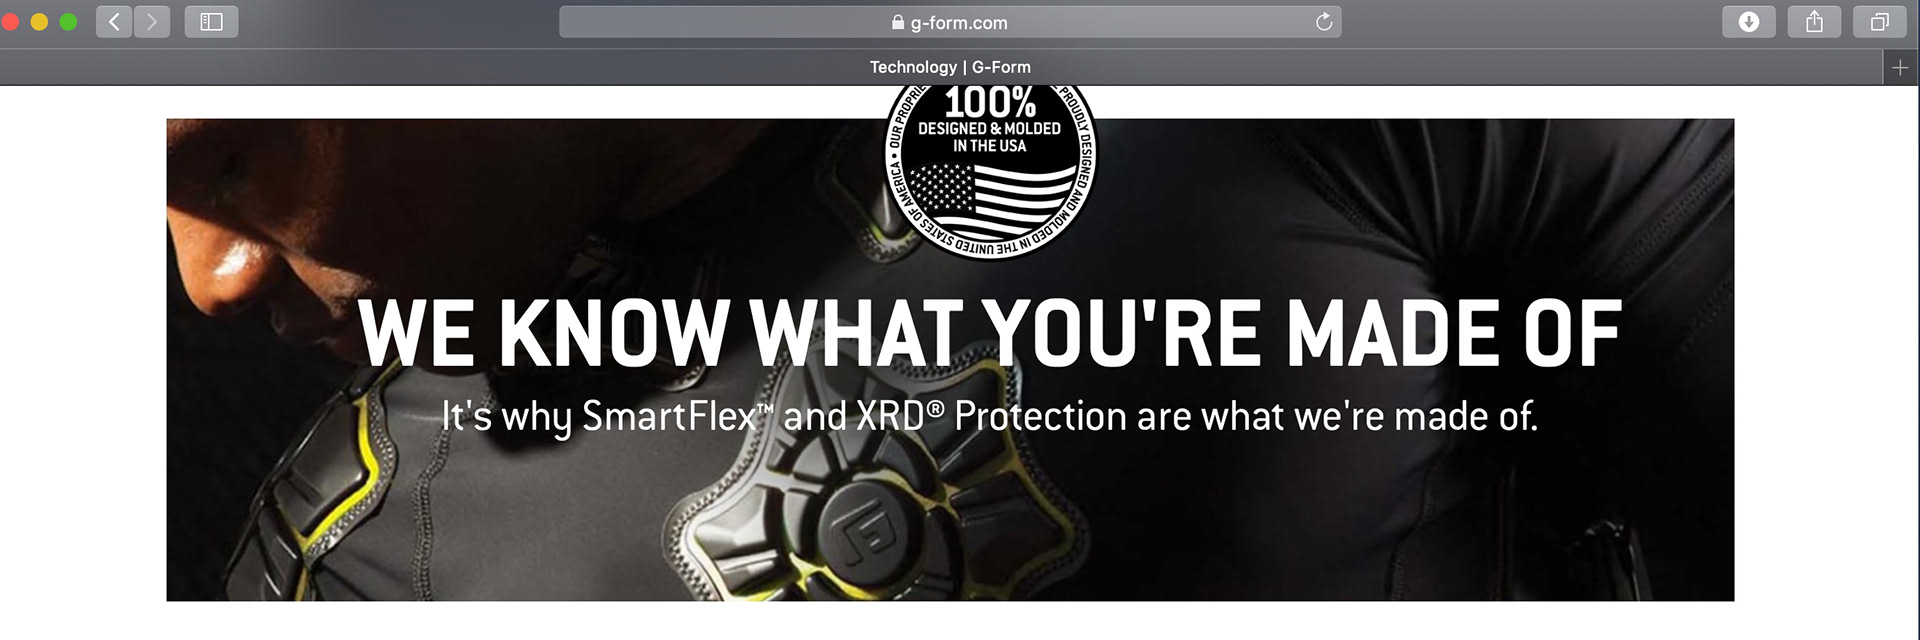
Task: Toggle the Safari sidebar button
Action: coord(211,22)
